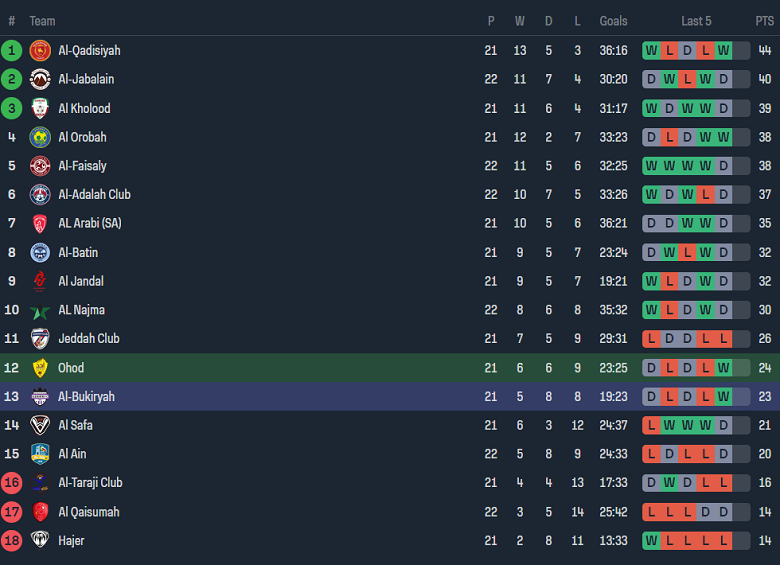The height and width of the screenshot is (565, 780).
Task: Click the Ohod yellow shield icon
Action: click(40, 368)
